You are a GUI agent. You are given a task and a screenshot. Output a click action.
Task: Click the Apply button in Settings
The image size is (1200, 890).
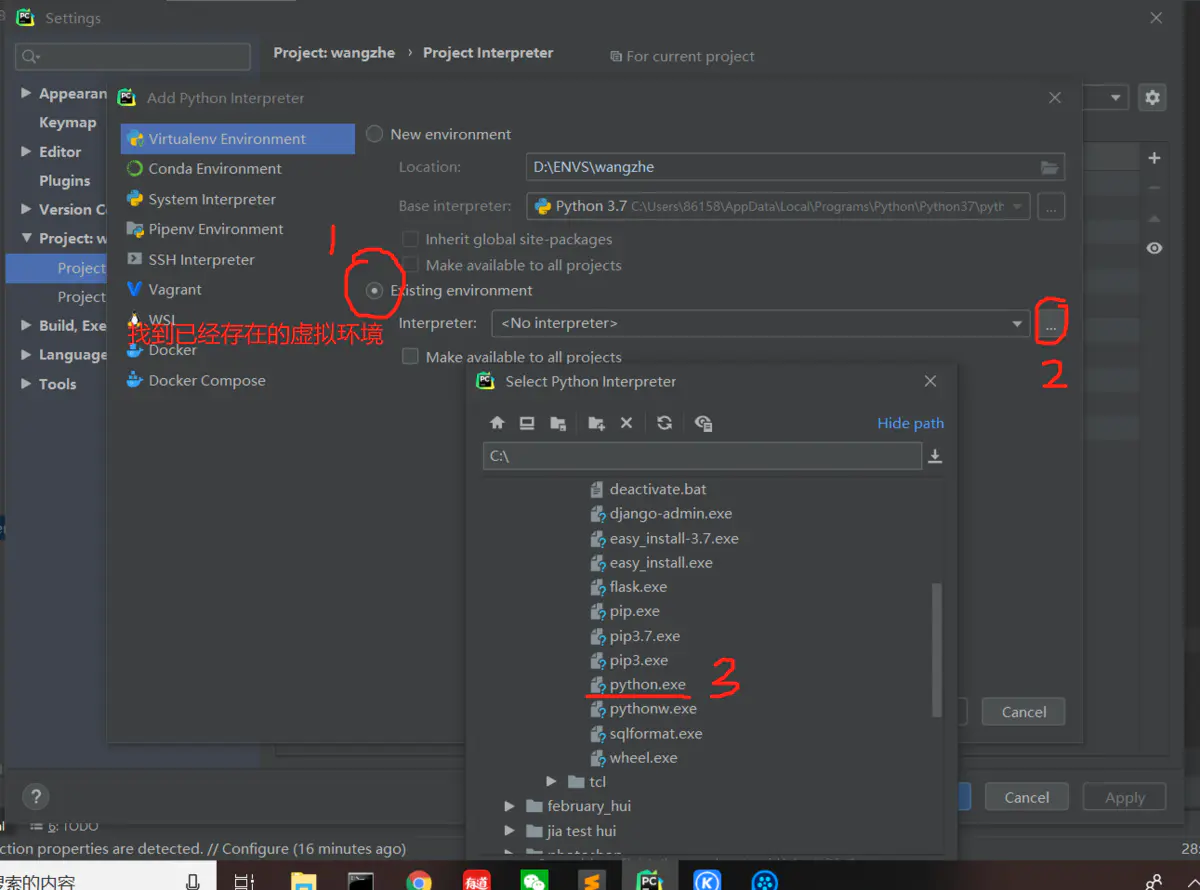coord(1125,797)
